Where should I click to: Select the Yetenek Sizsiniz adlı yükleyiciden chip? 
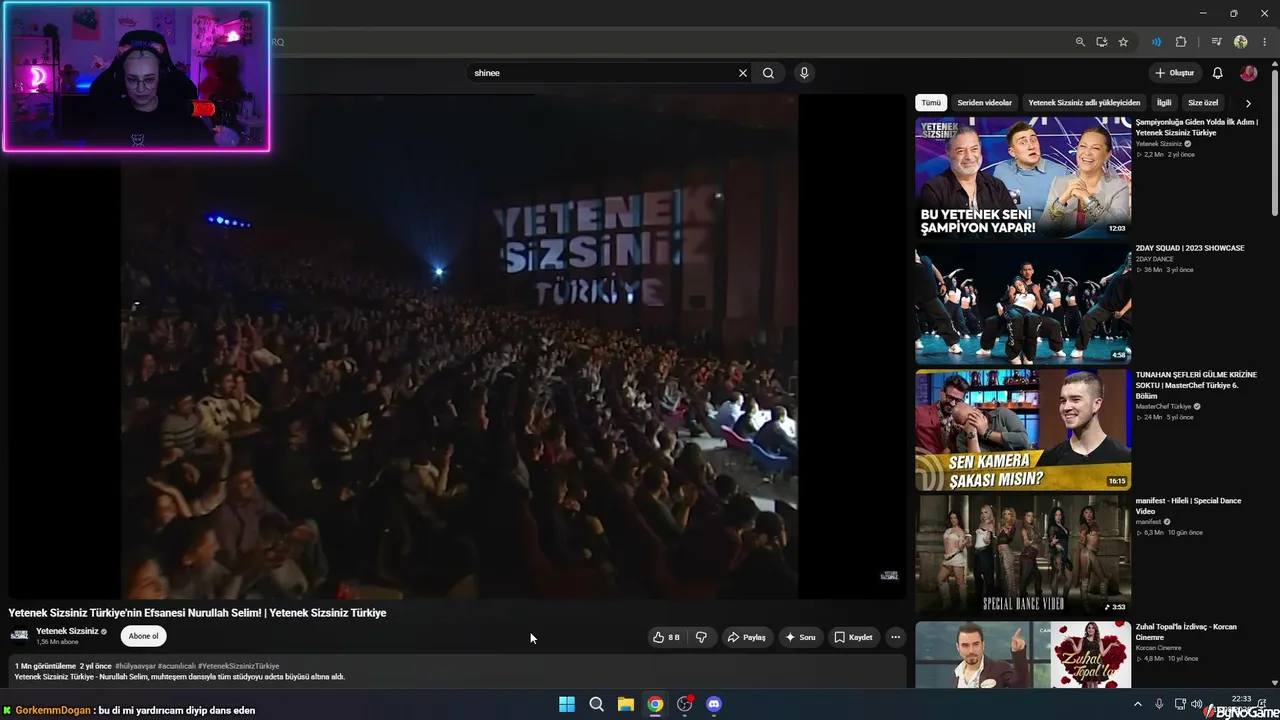point(1084,103)
